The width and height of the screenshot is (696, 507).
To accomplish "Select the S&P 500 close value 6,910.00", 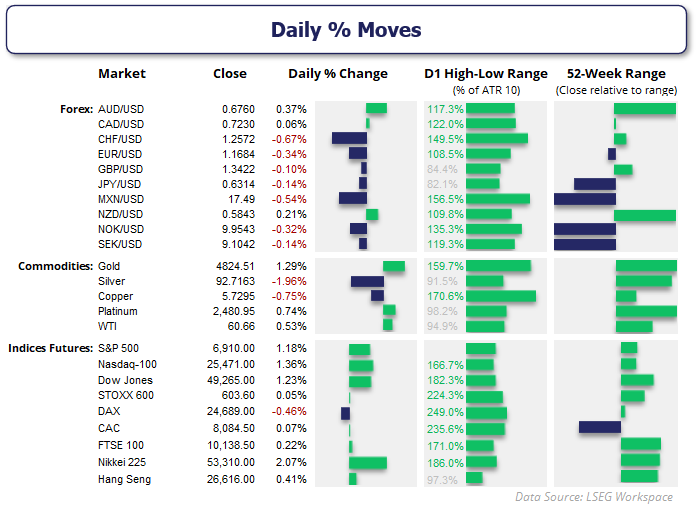I will [234, 349].
